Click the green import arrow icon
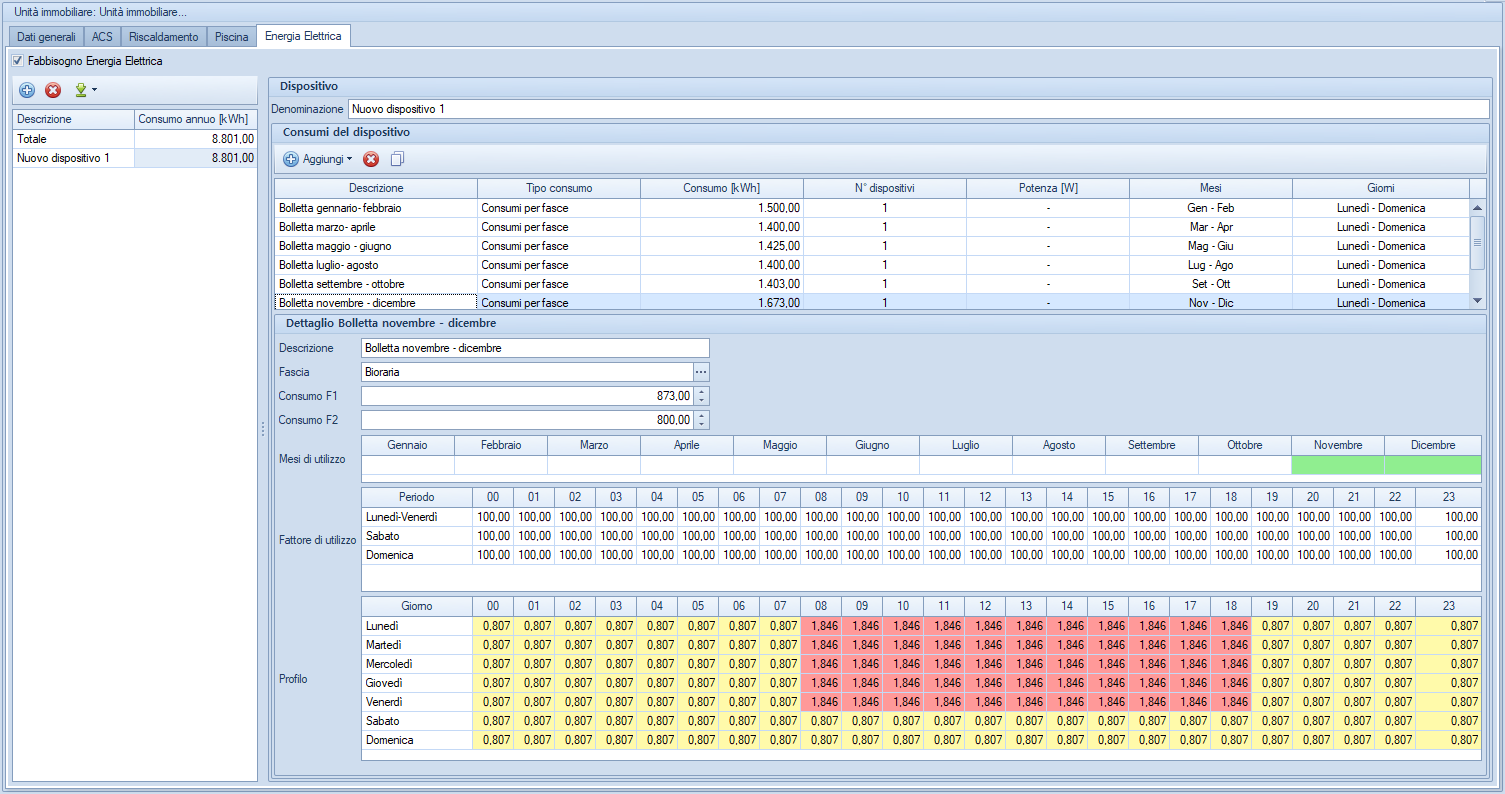The image size is (1505, 794). tap(80, 90)
